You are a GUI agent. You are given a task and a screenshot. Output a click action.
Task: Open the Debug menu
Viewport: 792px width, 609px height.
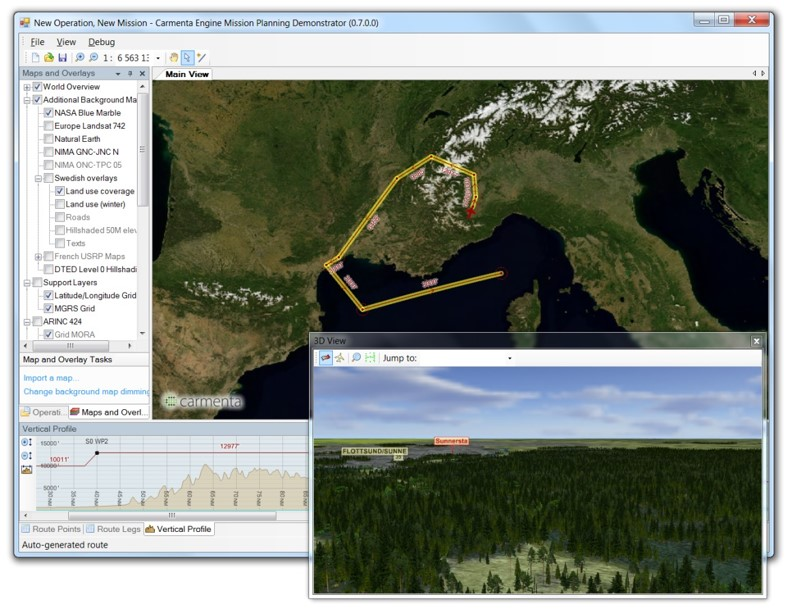click(x=102, y=42)
